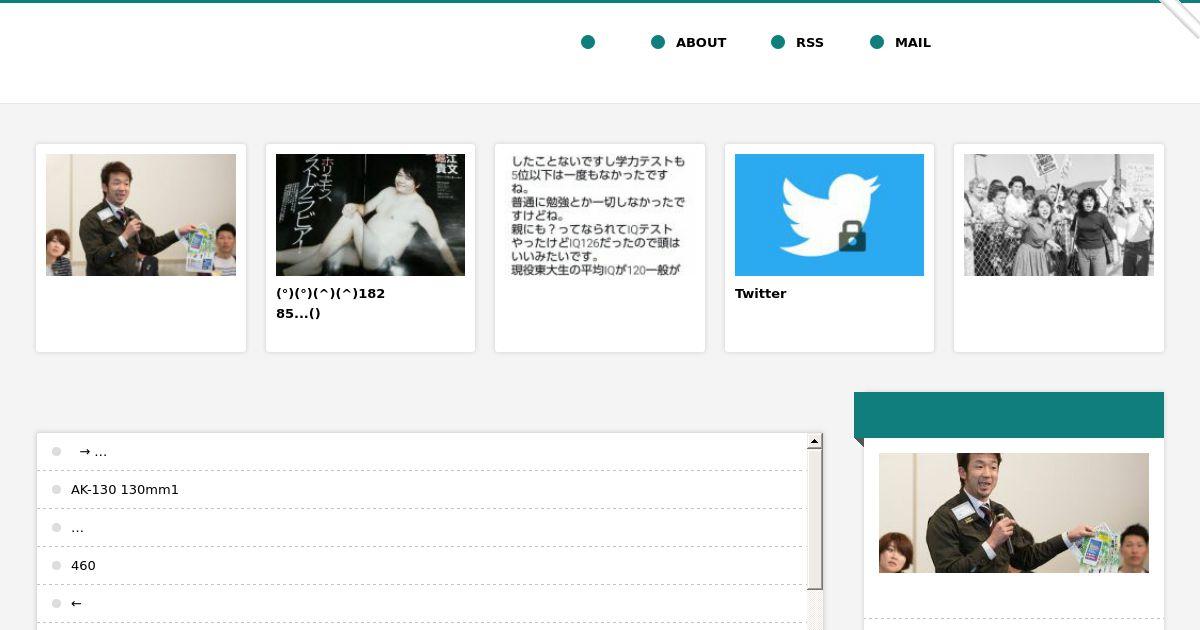This screenshot has height=630, width=1200.
Task: Click the teal bullet beside RSS
Action: click(x=778, y=42)
